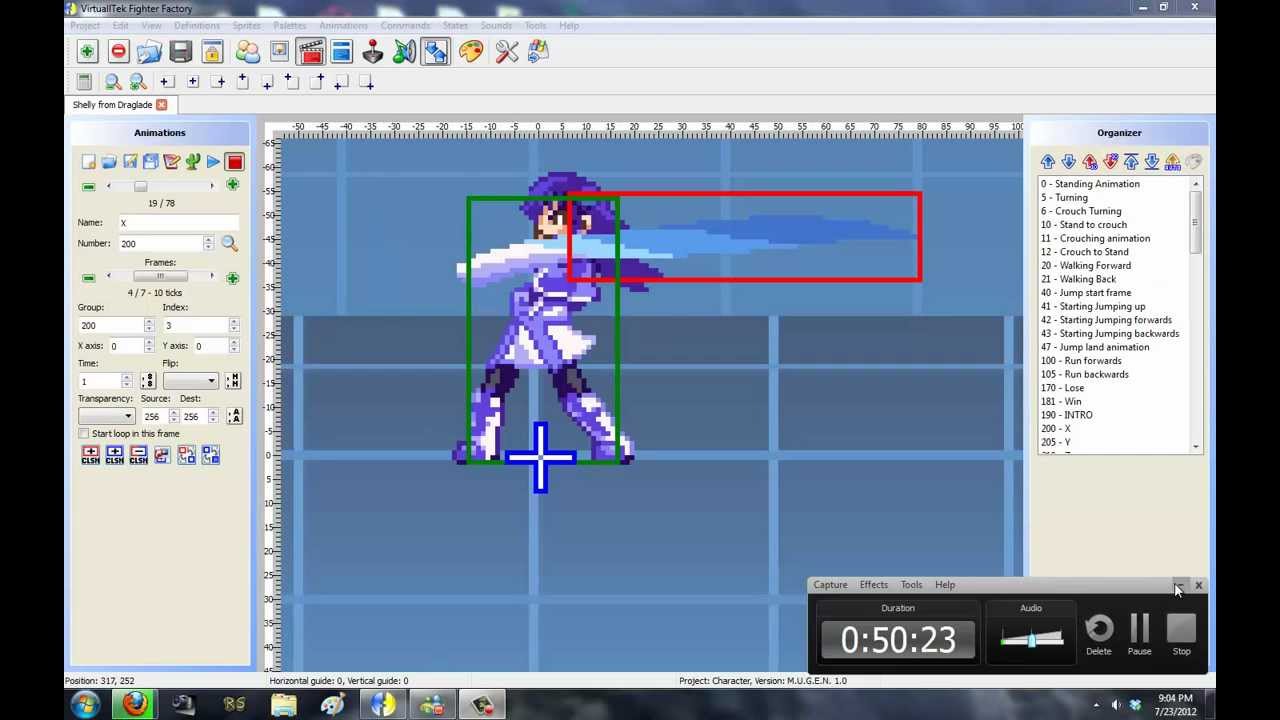Open the recorder Effects menu
1280x720 pixels.
(874, 585)
